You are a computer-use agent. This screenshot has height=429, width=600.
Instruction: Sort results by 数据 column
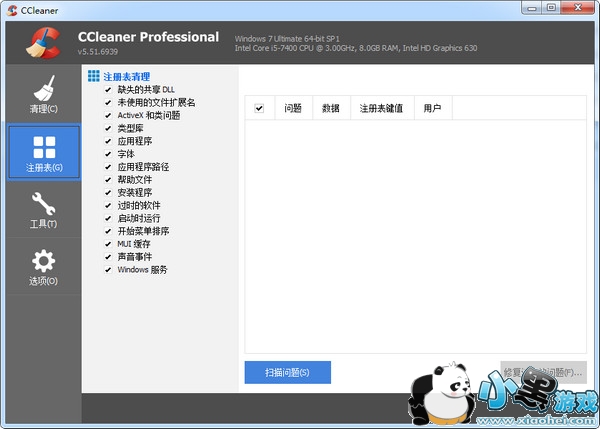(x=331, y=108)
